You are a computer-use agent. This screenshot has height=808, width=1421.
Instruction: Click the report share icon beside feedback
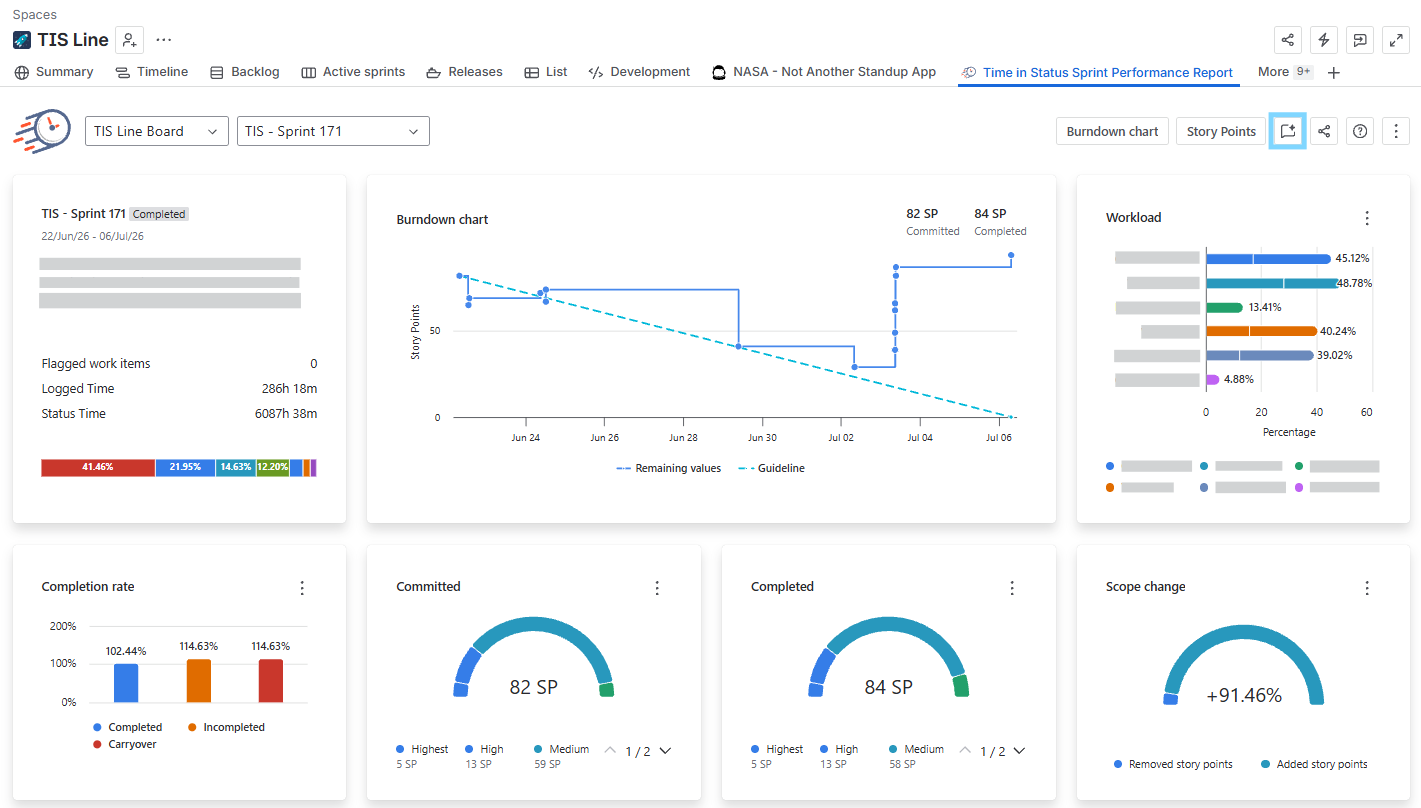[x=1324, y=131]
